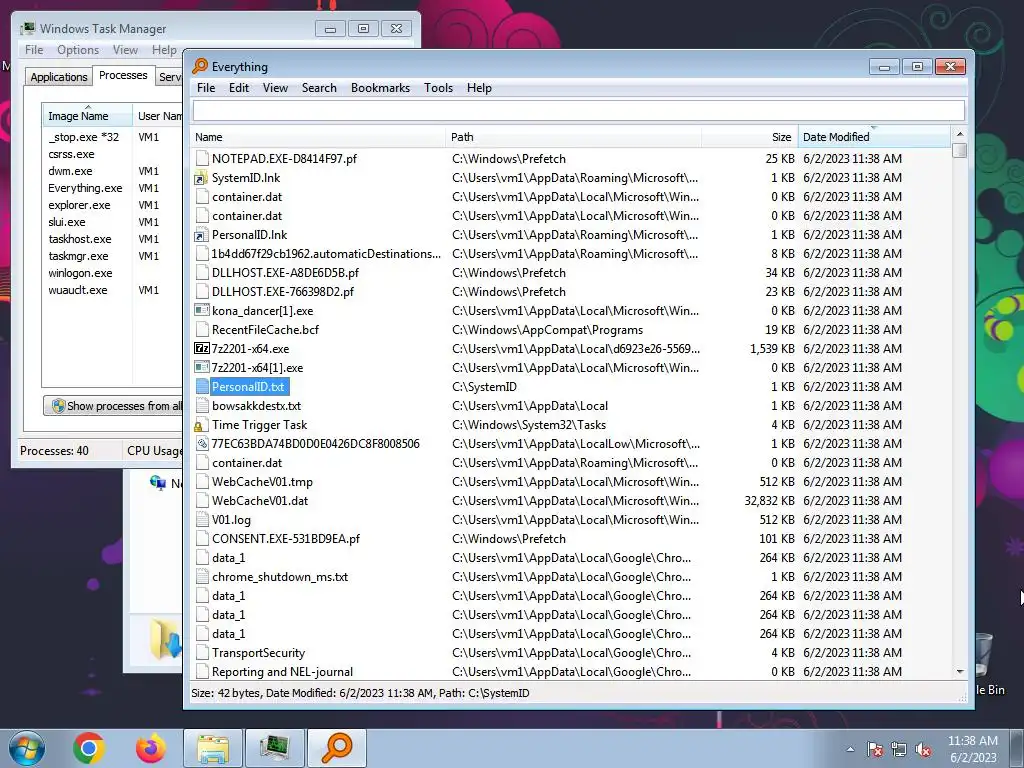Click the RecentFileCache.bcf file icon
The height and width of the screenshot is (768, 1024).
click(202, 330)
